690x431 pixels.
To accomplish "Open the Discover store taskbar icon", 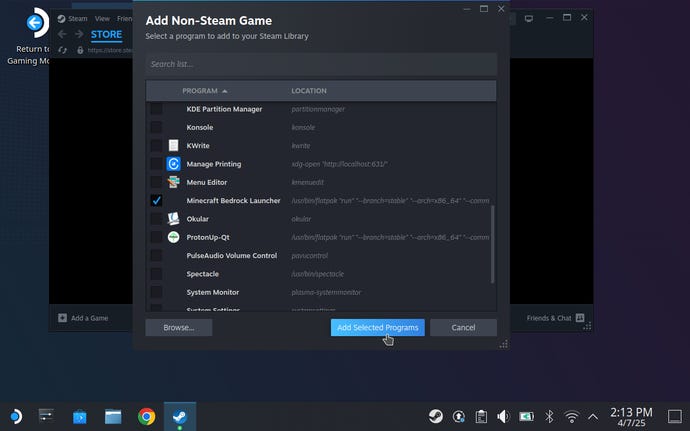I will tap(80, 416).
